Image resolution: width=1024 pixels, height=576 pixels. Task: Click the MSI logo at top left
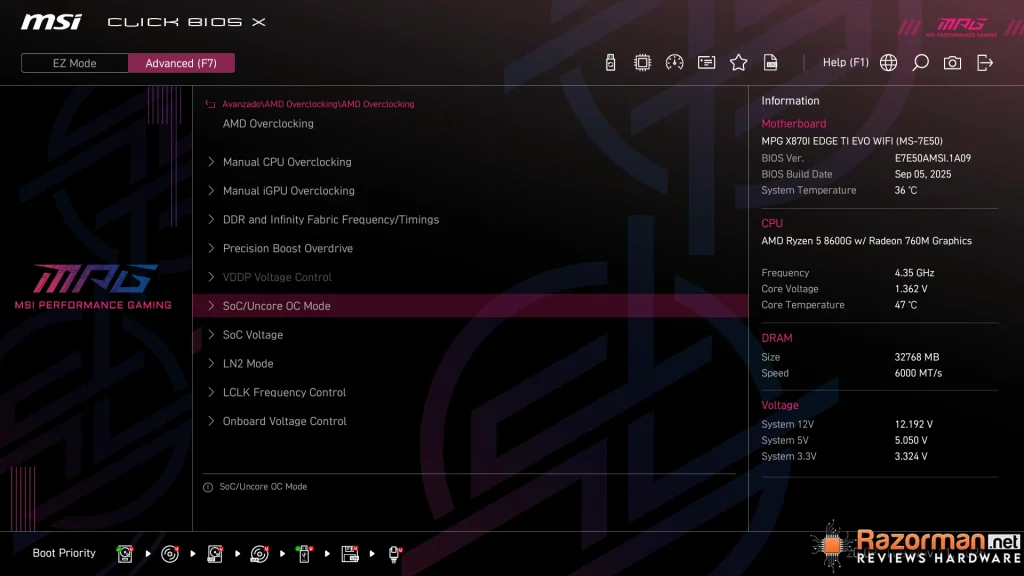51,22
